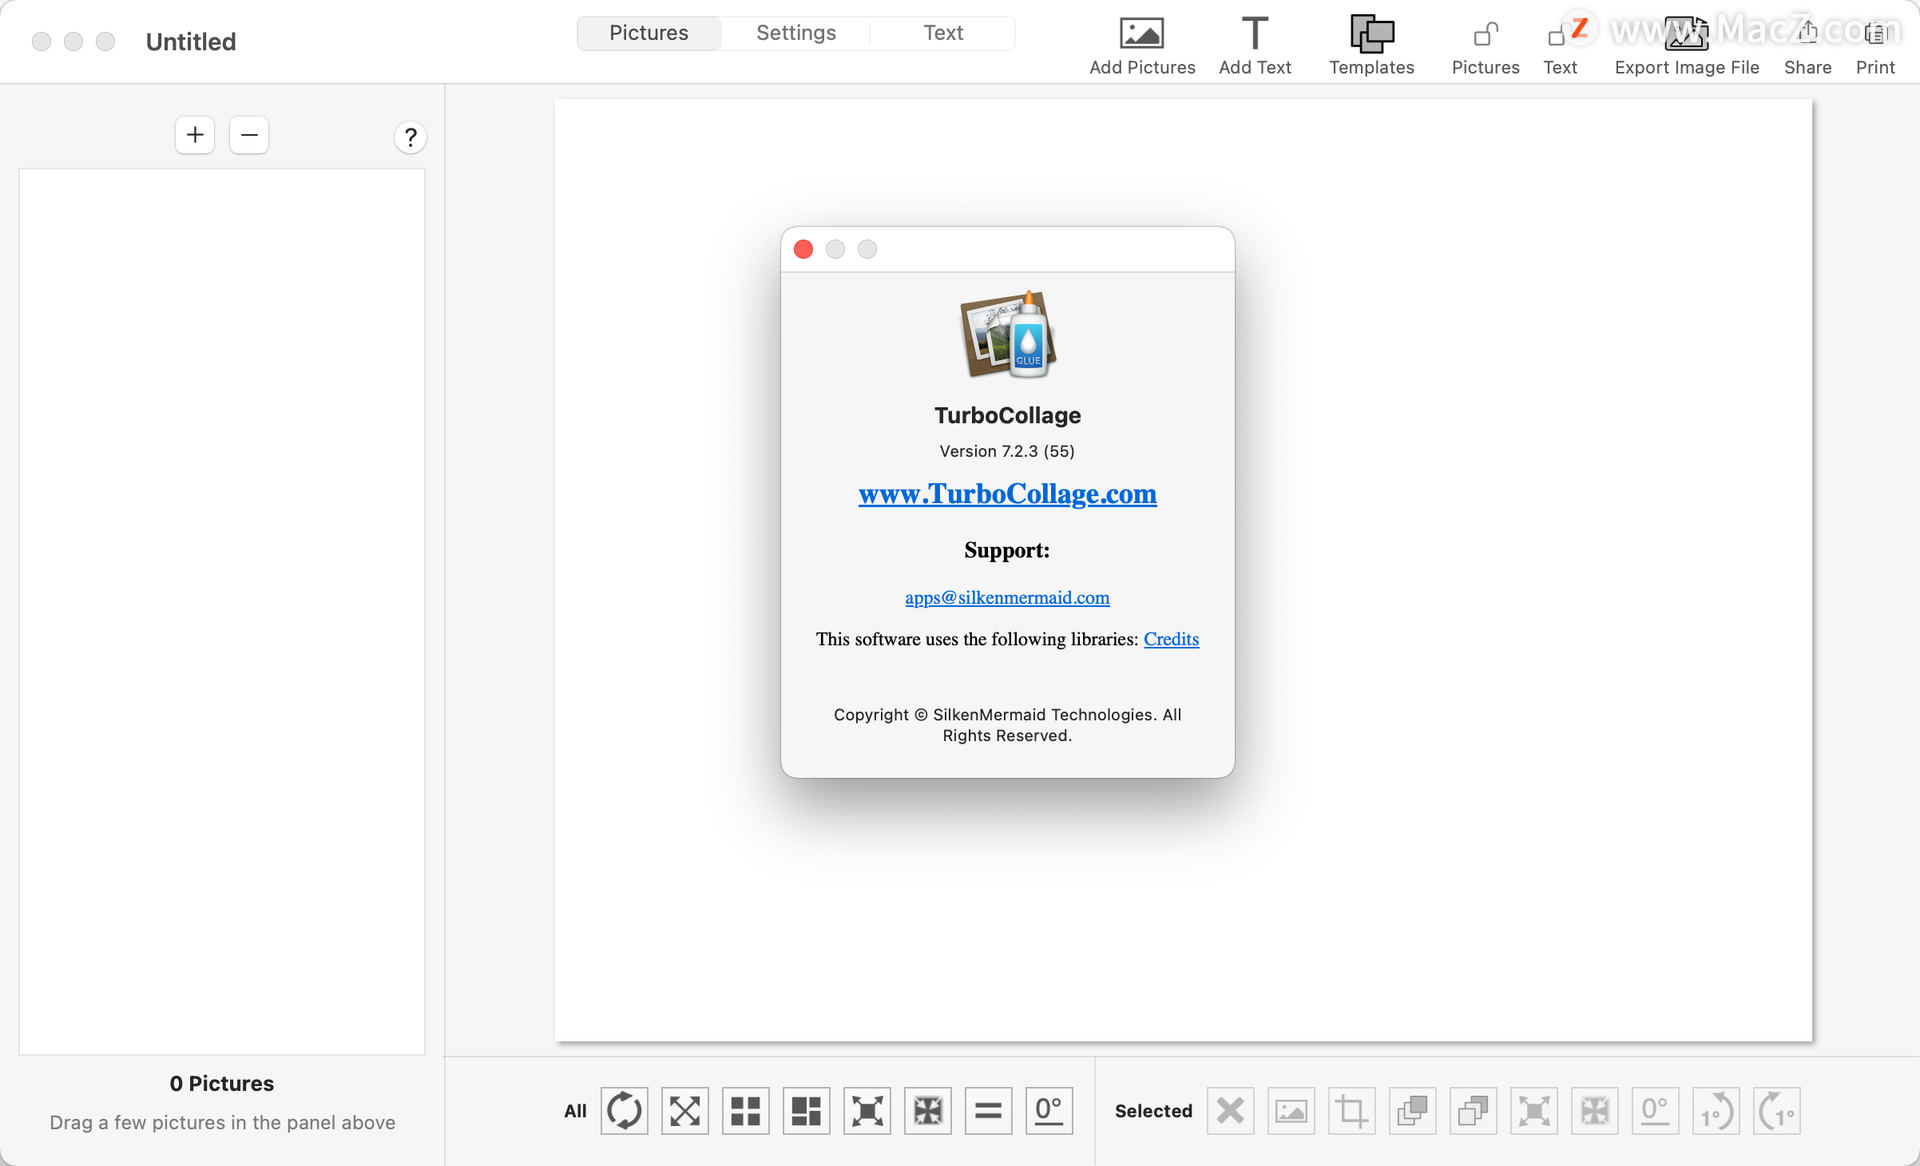Click the Add Text toolbar icon
Image resolution: width=1920 pixels, height=1166 pixels.
(x=1254, y=34)
